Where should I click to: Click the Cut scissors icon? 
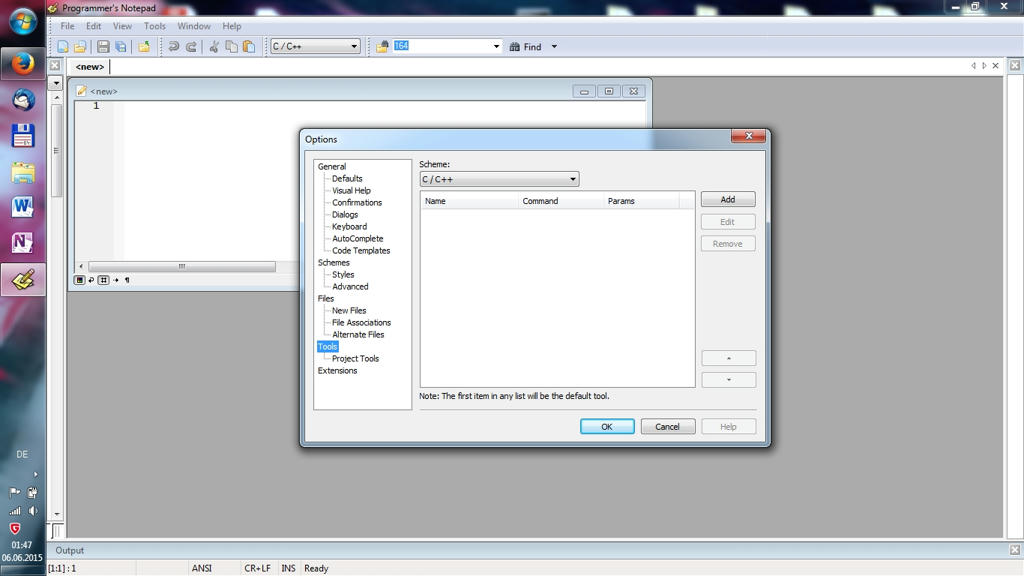tap(213, 47)
